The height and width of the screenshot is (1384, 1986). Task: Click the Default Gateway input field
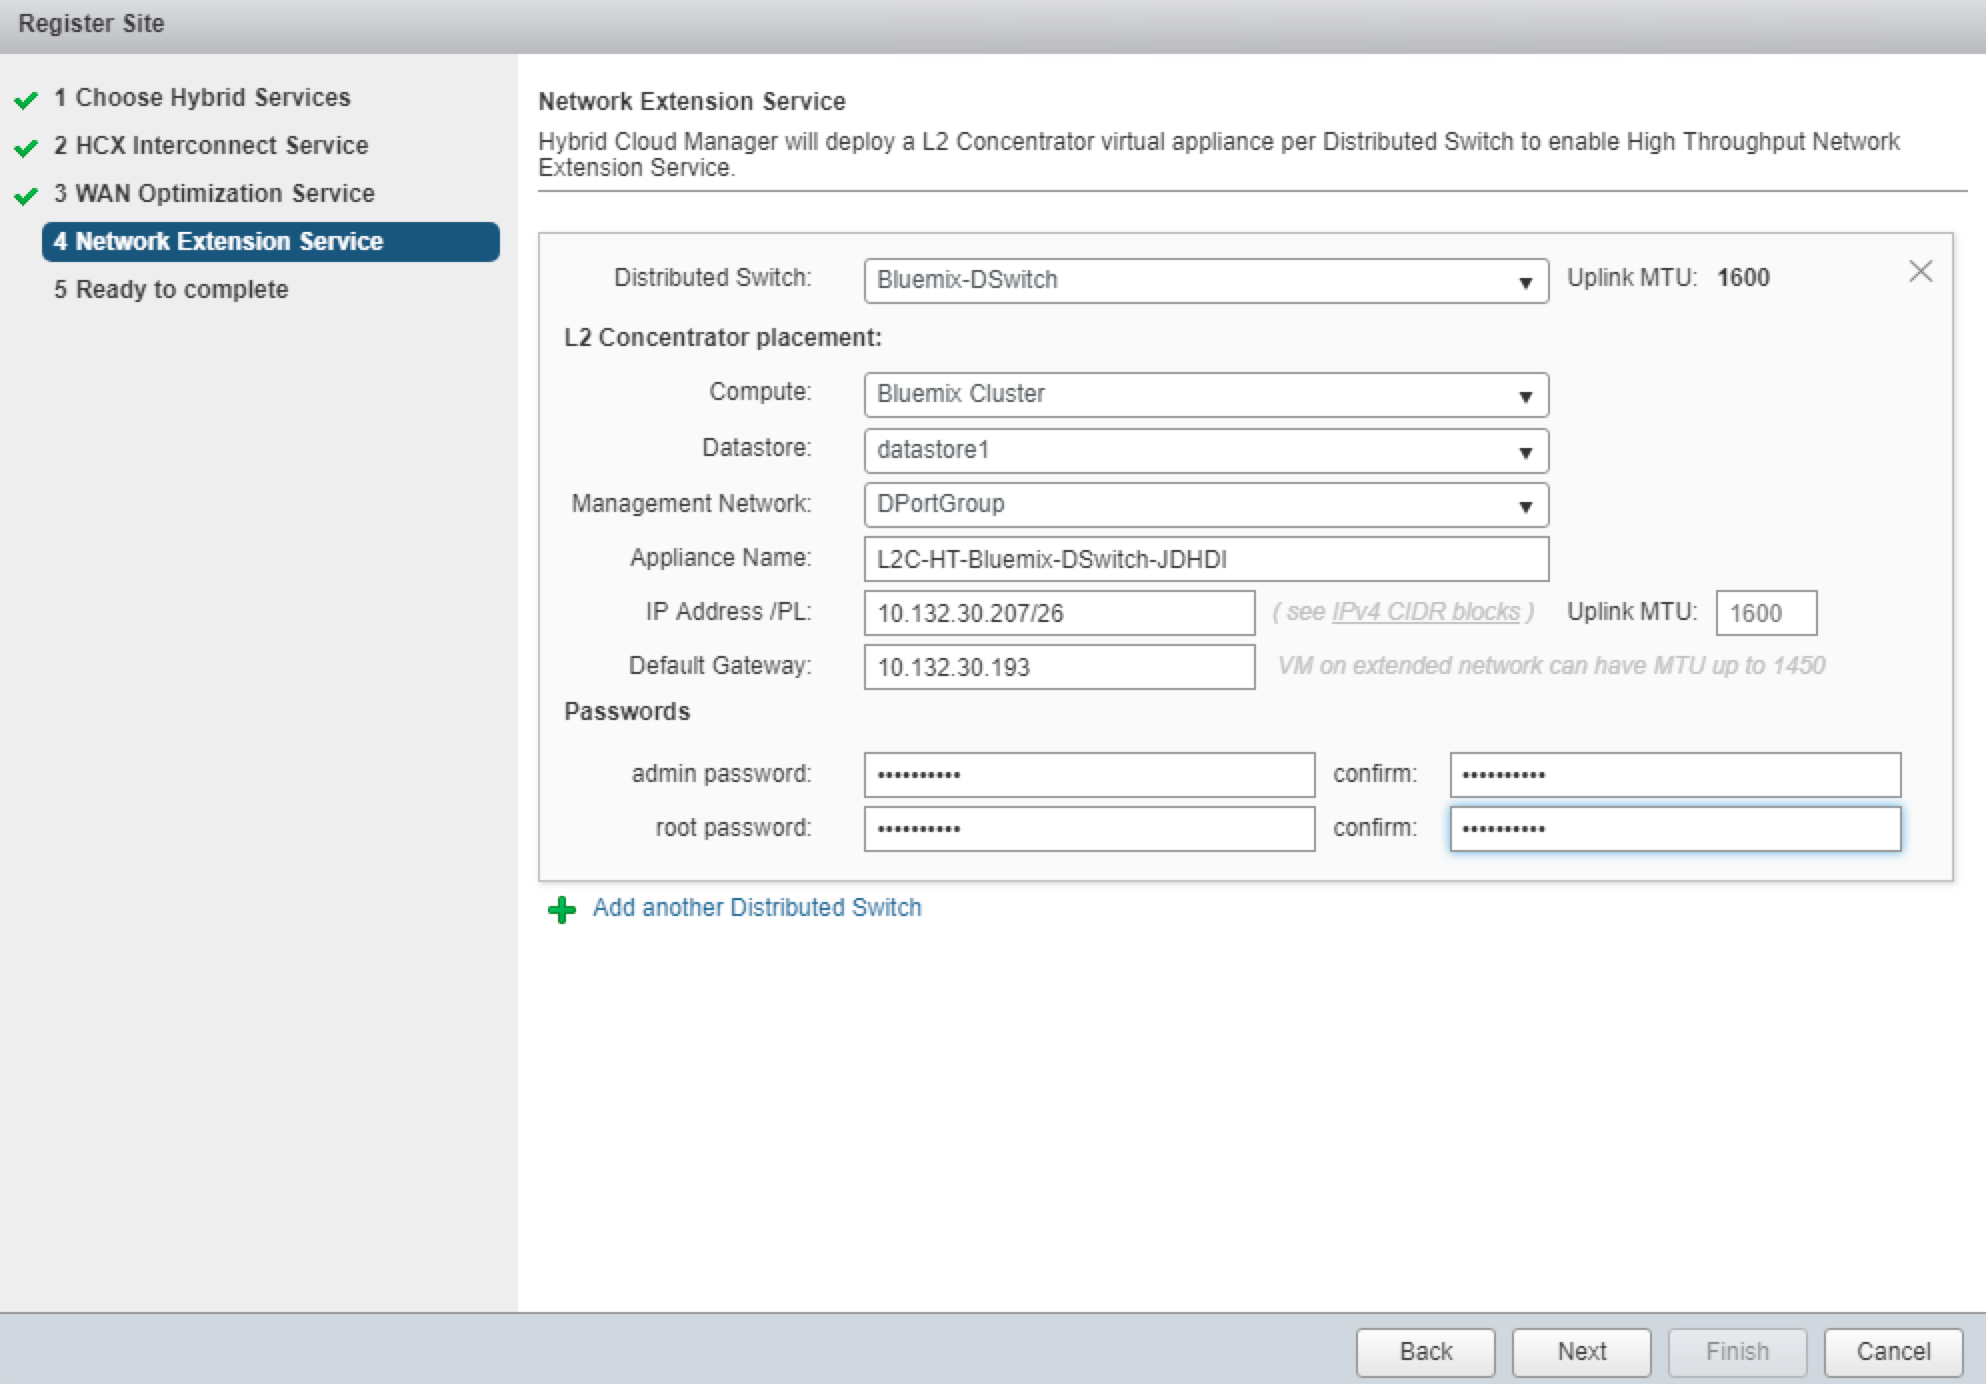point(1058,667)
